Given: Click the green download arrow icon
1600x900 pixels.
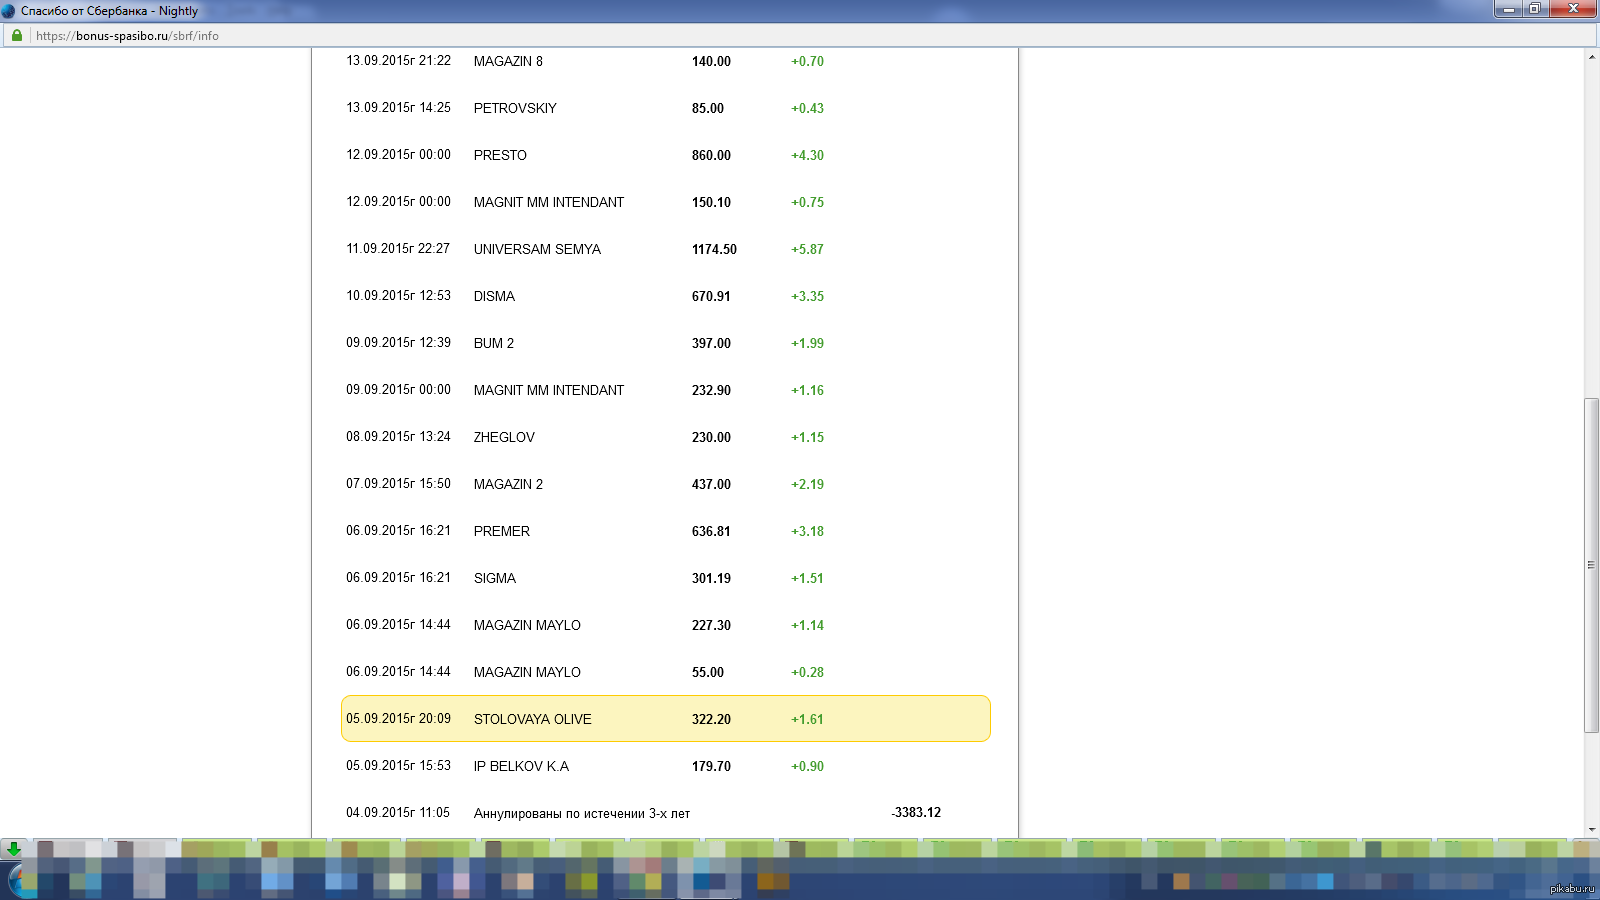Looking at the screenshot, I should click(14, 849).
